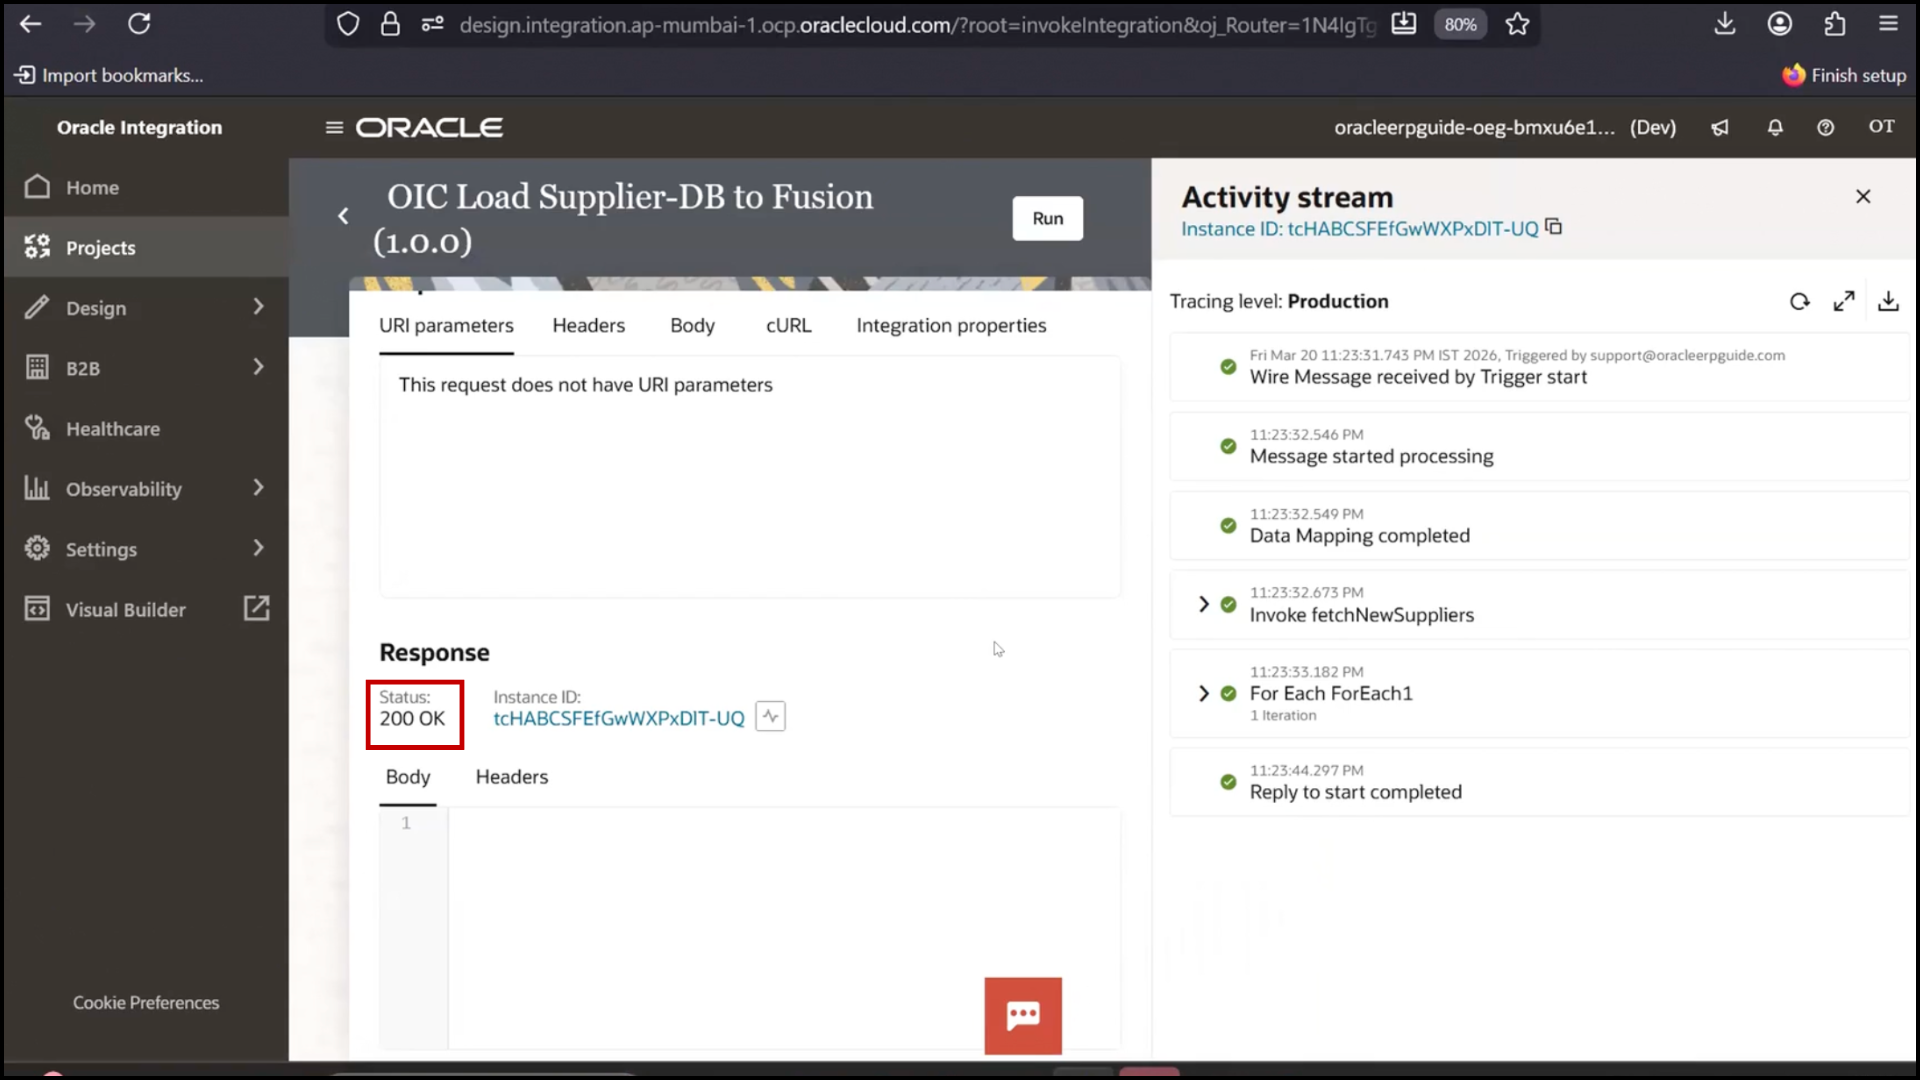1920x1080 pixels.
Task: Open the announcements megaphone icon
Action: coord(1719,127)
